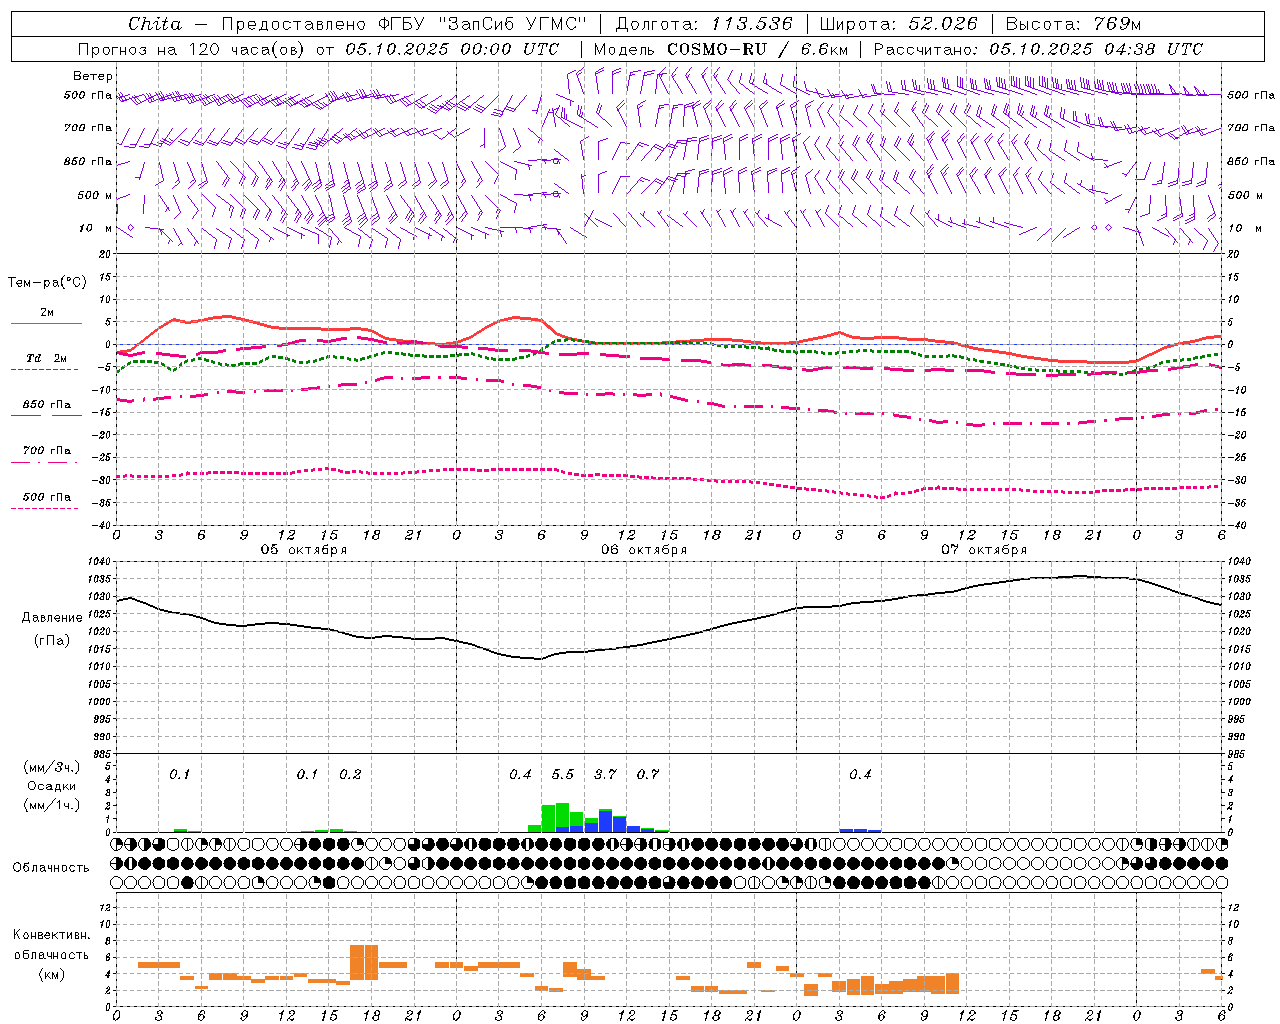Screen dimensions: 1280x1024
Task: Click the Облачность cloudiness label
Action: pyautogui.click(x=51, y=868)
